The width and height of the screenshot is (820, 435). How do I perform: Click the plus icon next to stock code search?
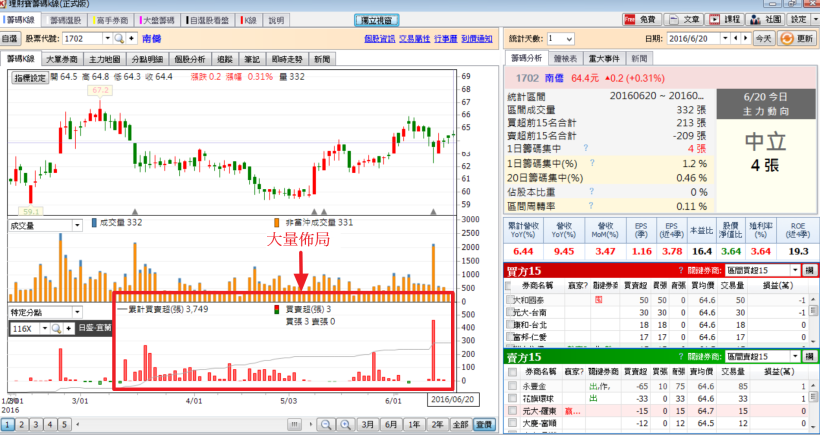tap(131, 38)
